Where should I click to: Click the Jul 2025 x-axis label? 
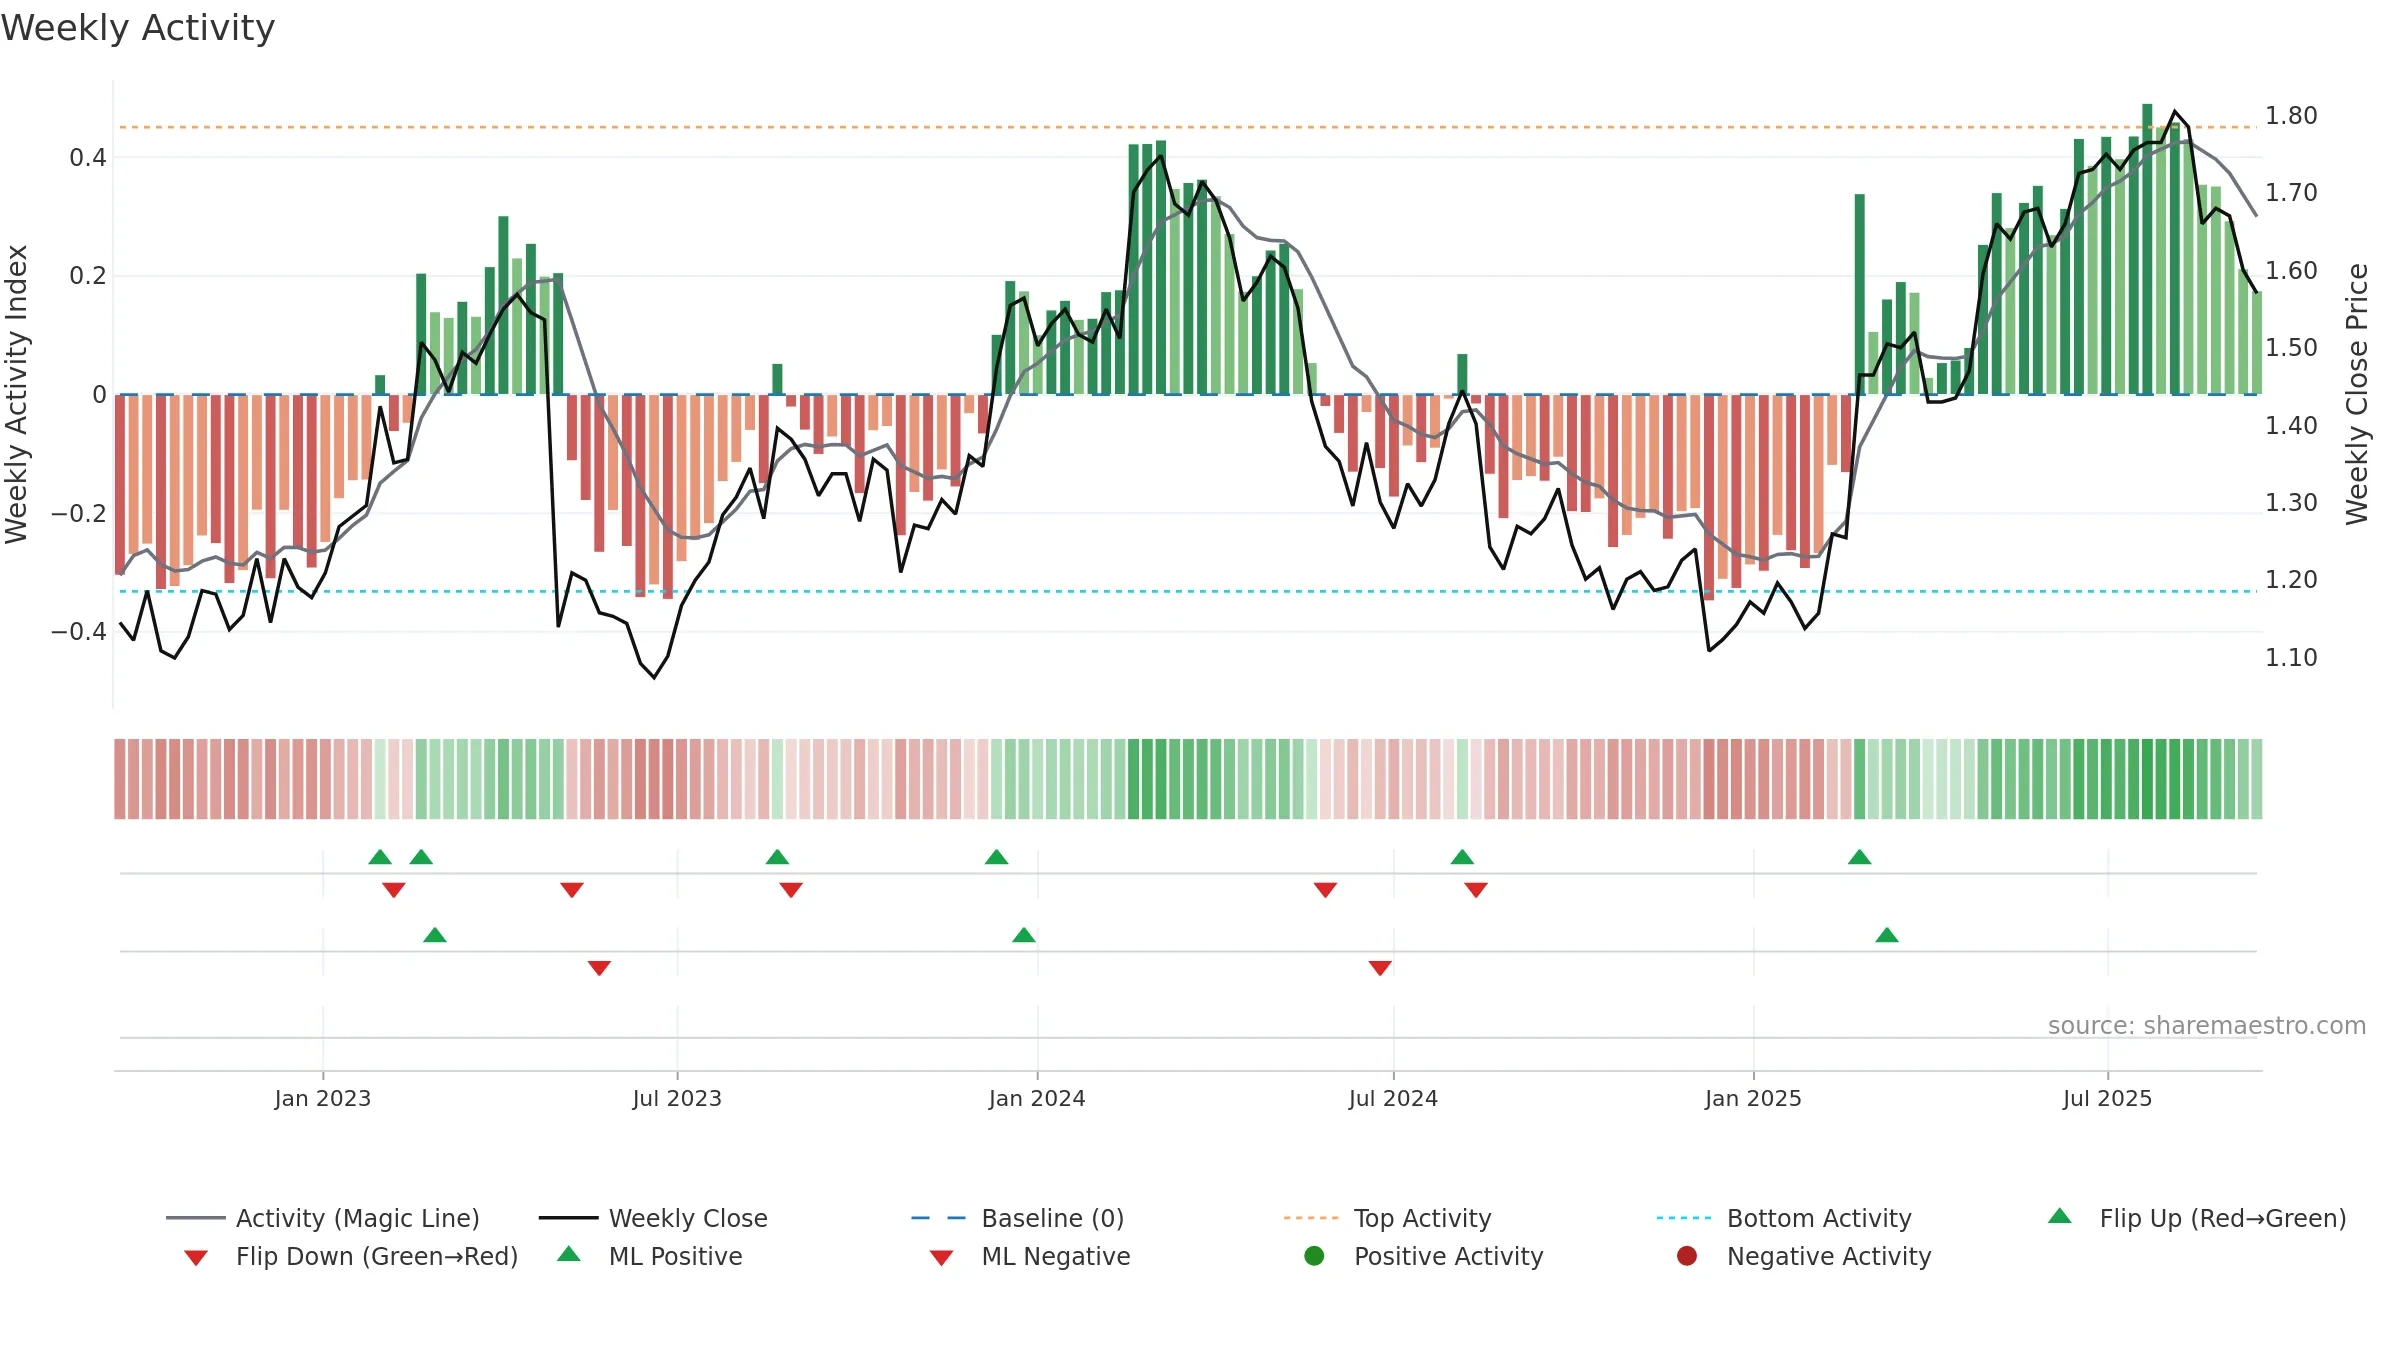point(2107,1098)
